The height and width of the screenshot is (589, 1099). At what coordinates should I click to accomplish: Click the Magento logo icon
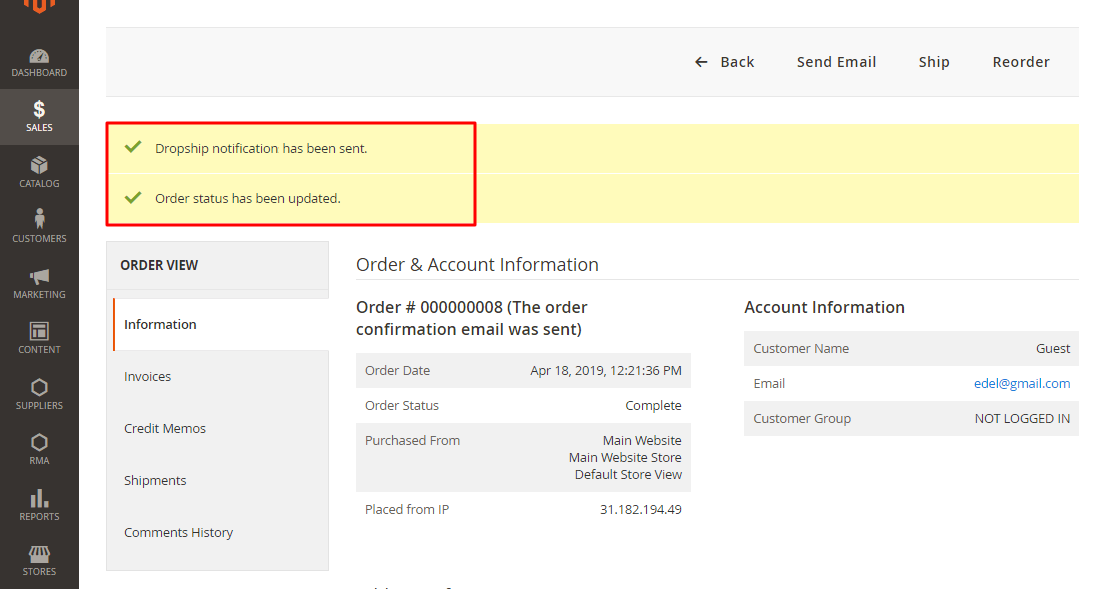click(39, 6)
